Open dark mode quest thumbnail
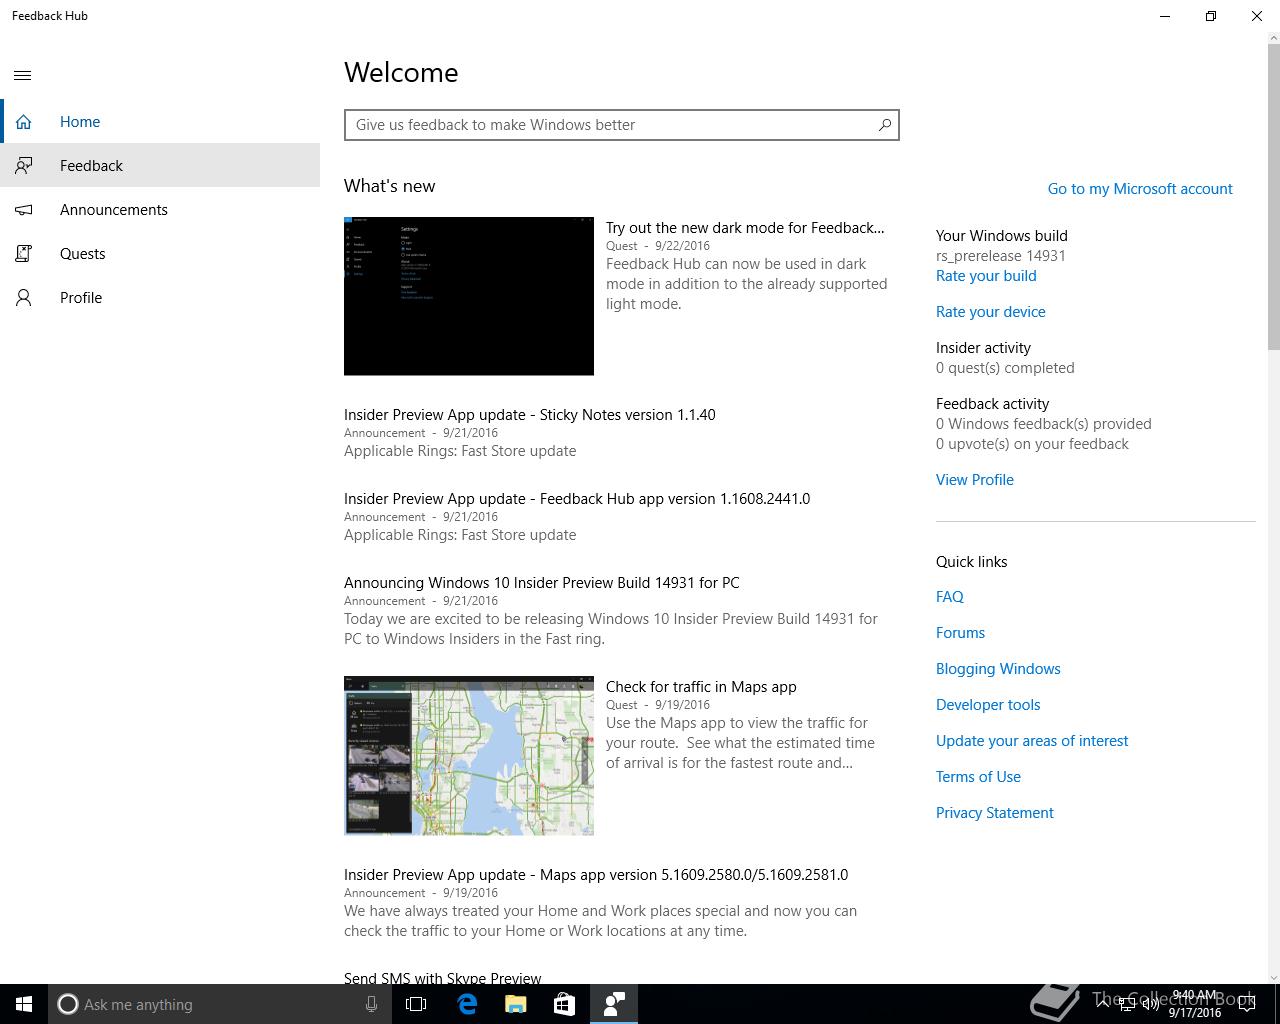 [x=469, y=296]
